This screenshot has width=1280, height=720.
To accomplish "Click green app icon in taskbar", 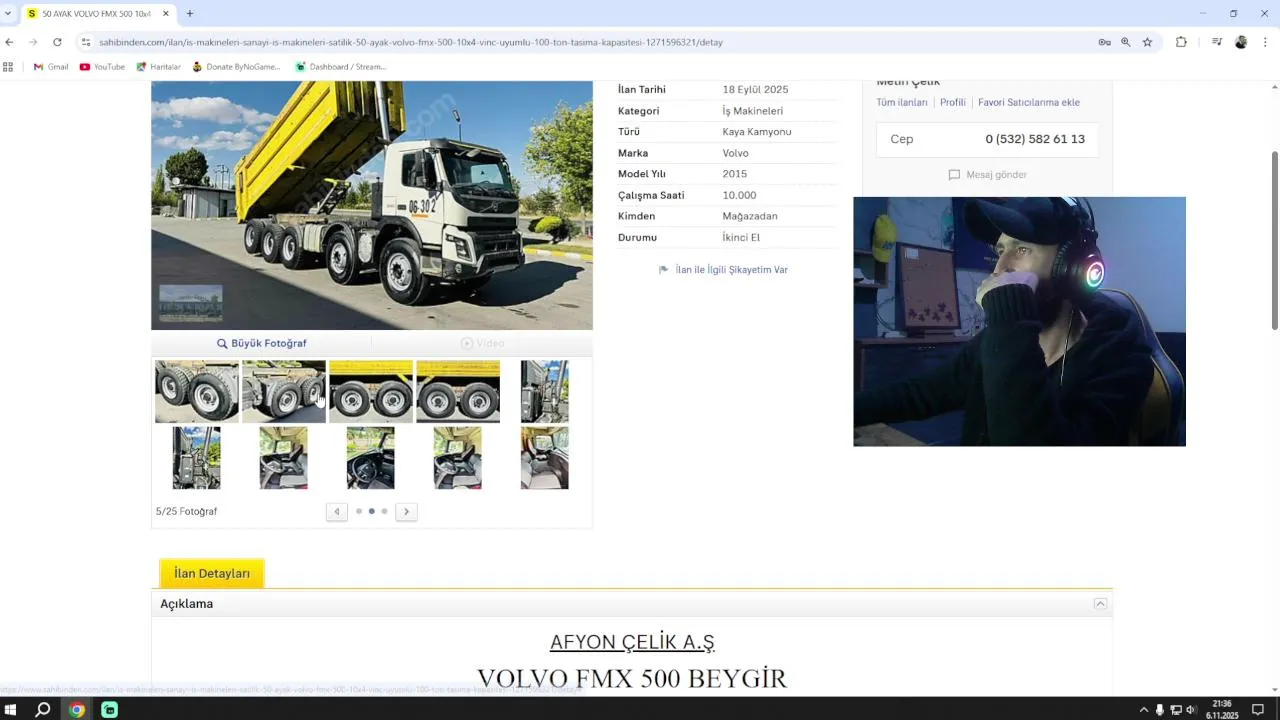I will (110, 710).
